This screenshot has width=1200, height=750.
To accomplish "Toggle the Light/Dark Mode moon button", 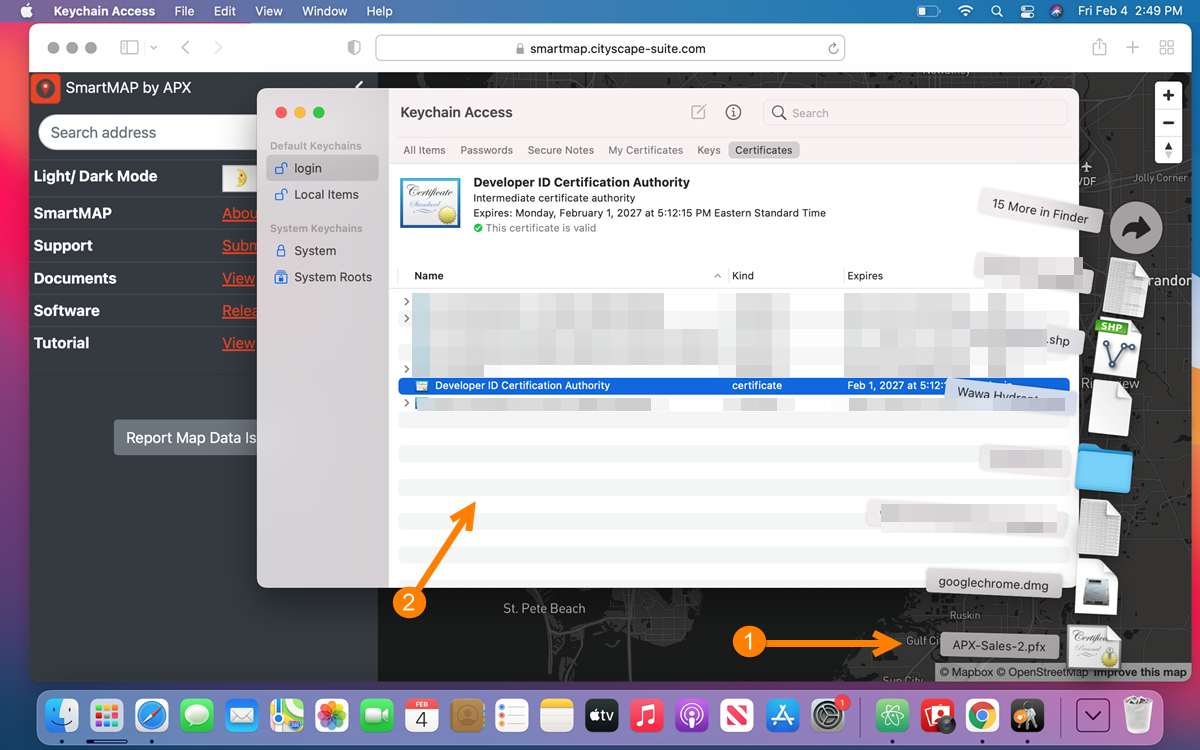I will click(x=239, y=178).
